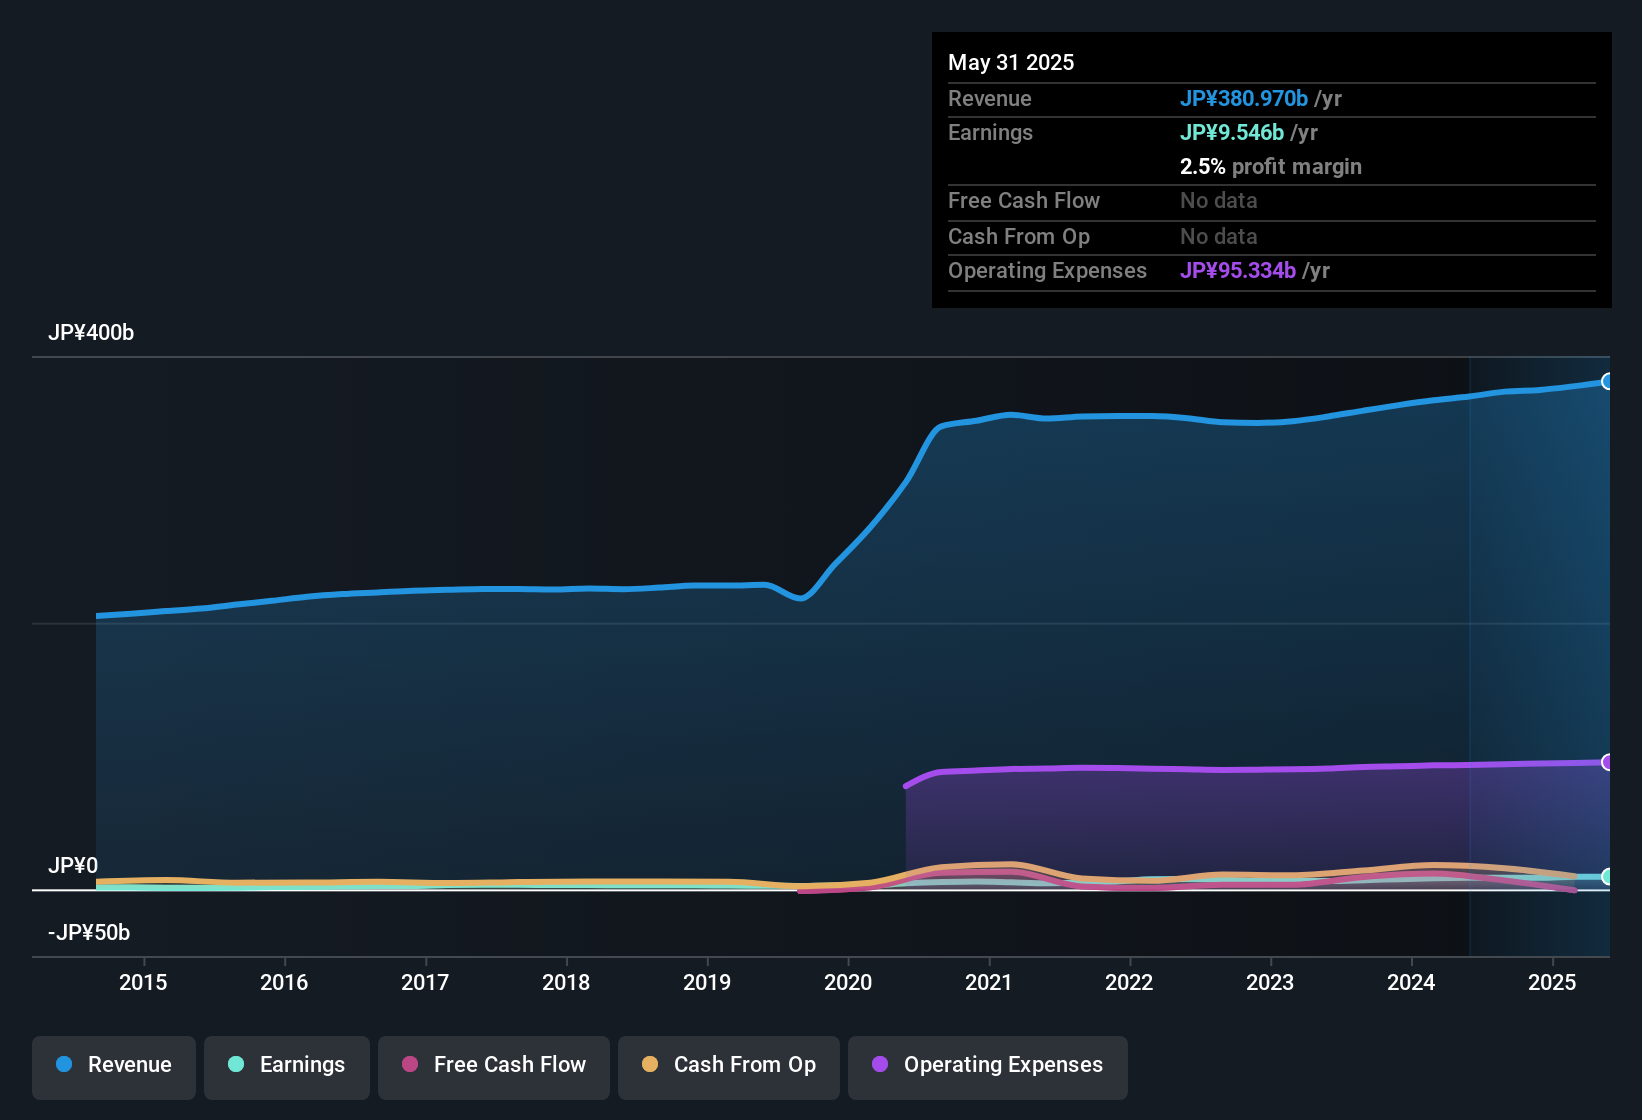Viewport: 1642px width, 1120px height.
Task: Click the Free Cash Flow 'No data' value
Action: pyautogui.click(x=1219, y=200)
